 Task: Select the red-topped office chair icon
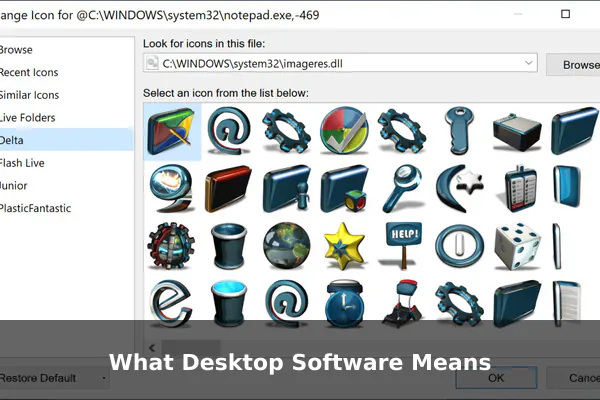click(403, 304)
